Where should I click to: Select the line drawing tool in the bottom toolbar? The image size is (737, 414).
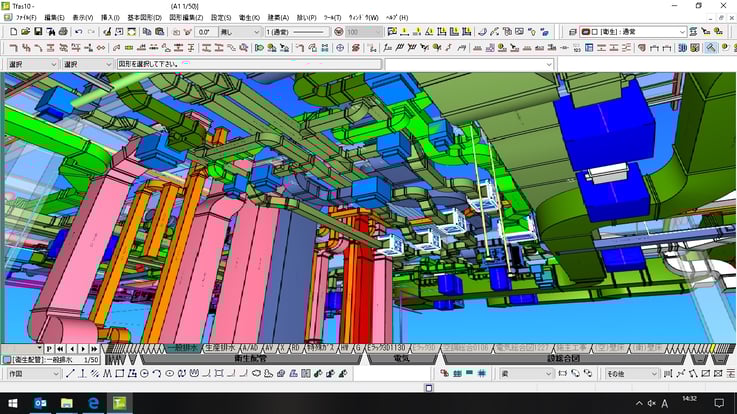[x=69, y=374]
